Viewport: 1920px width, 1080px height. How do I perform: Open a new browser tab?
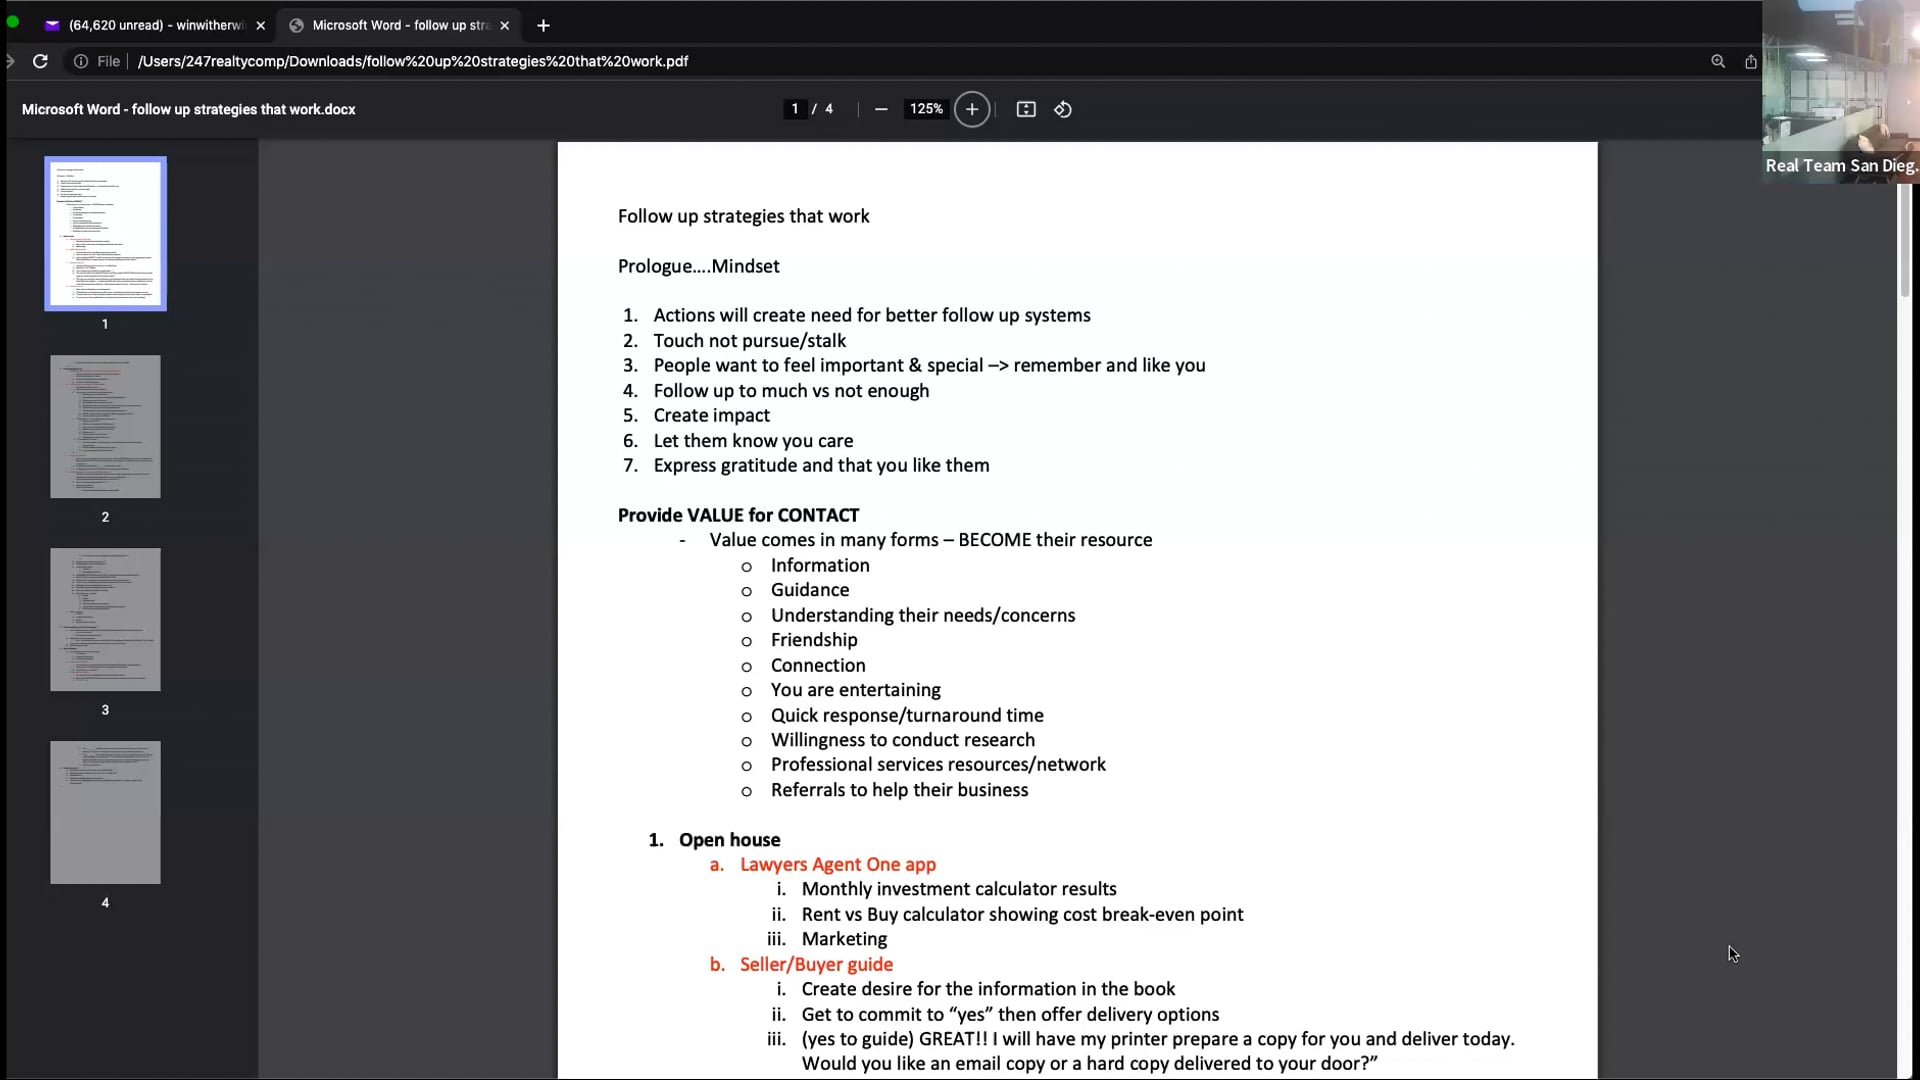click(x=543, y=25)
